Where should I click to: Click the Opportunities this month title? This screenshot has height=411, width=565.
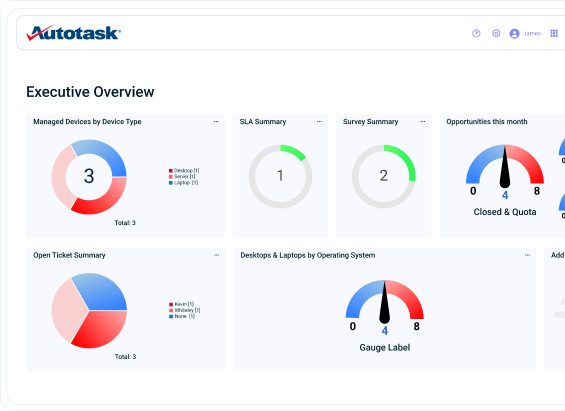(x=487, y=122)
